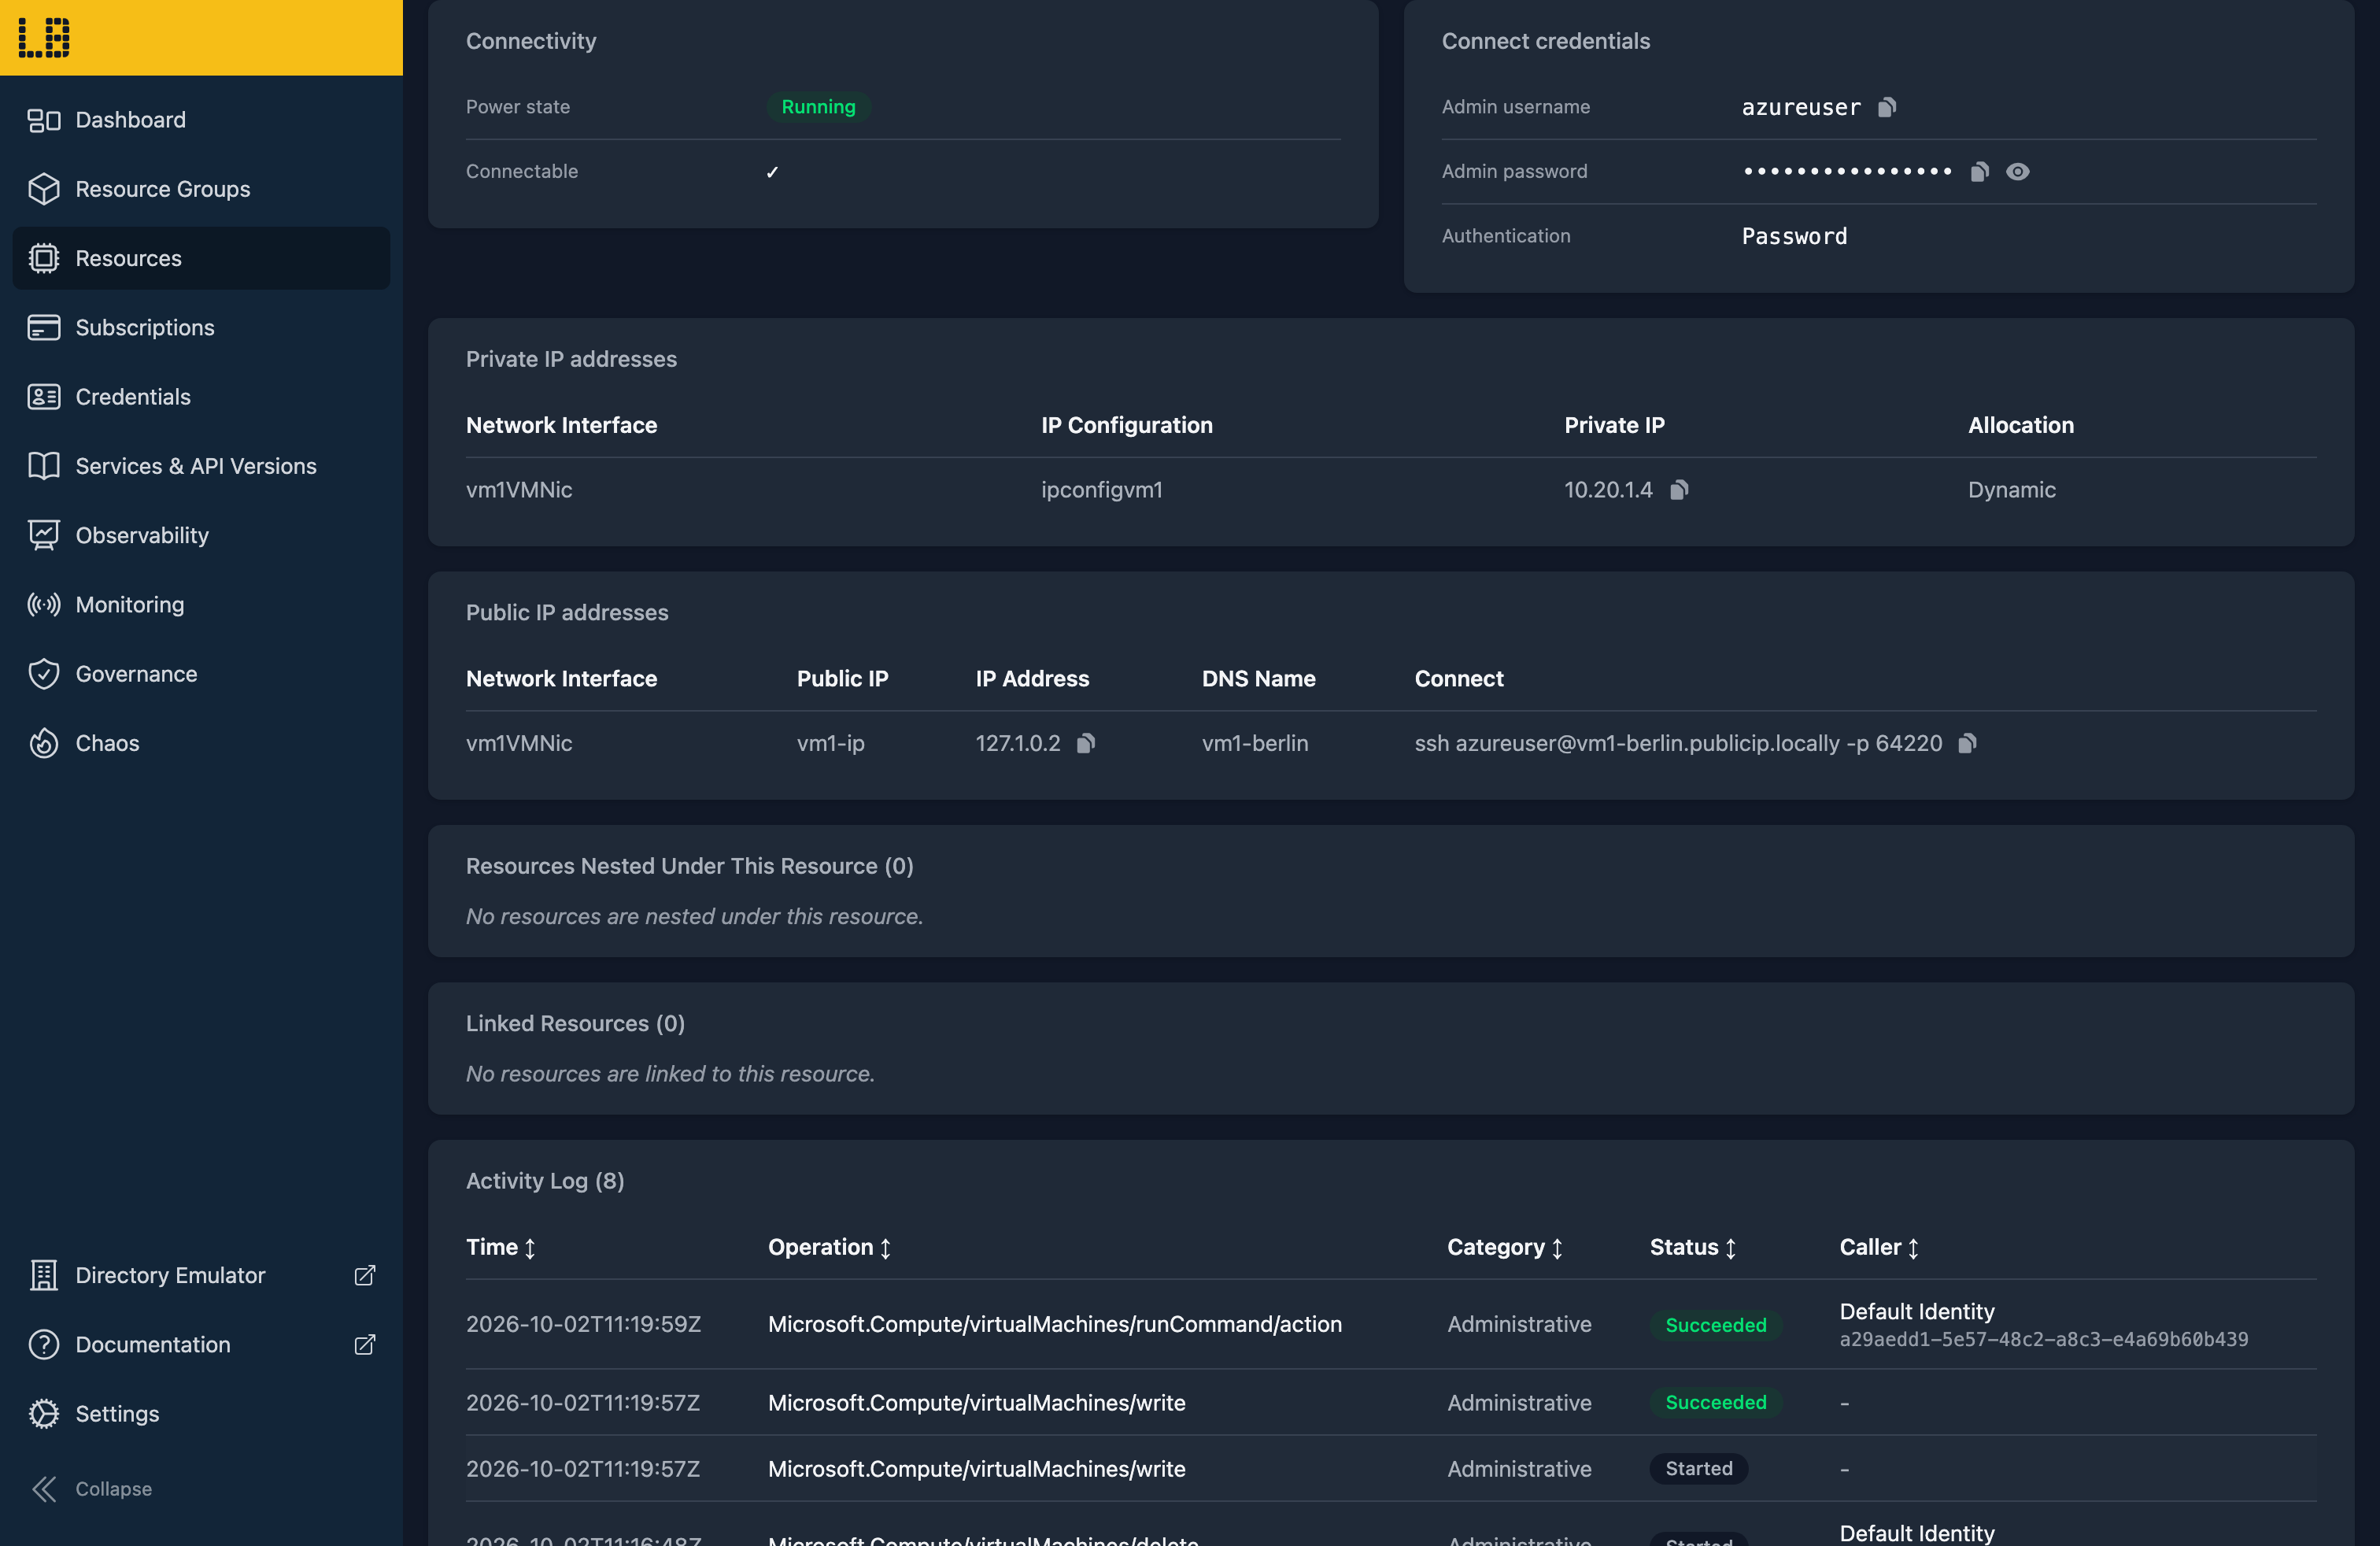Screen dimensions: 2380x1546
Task: Open Governance section
Action: 201,674
